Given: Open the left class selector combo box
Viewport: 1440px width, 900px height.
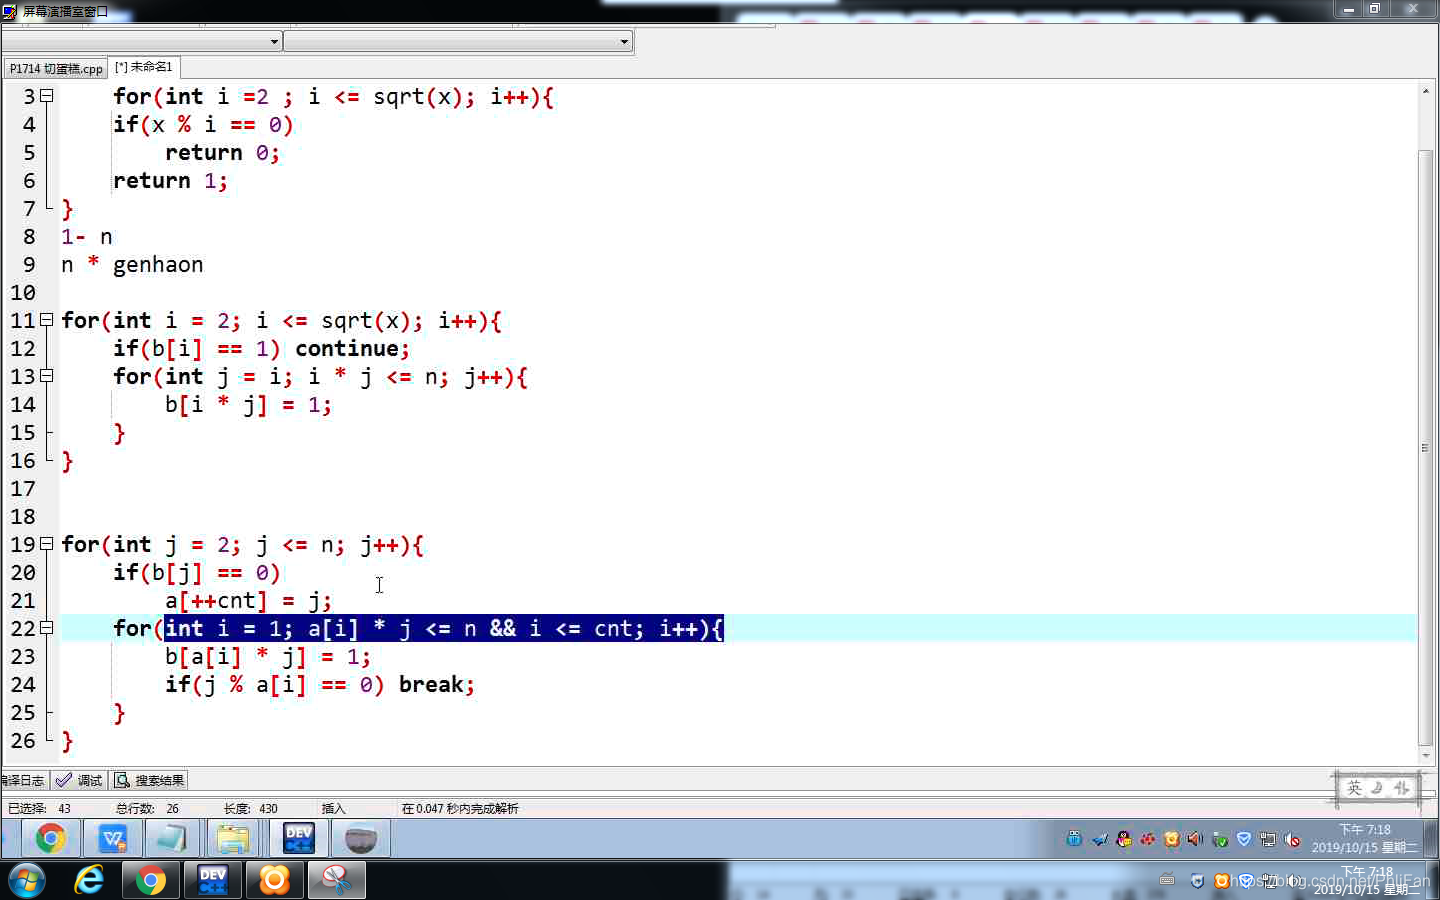Looking at the screenshot, I should coord(141,41).
